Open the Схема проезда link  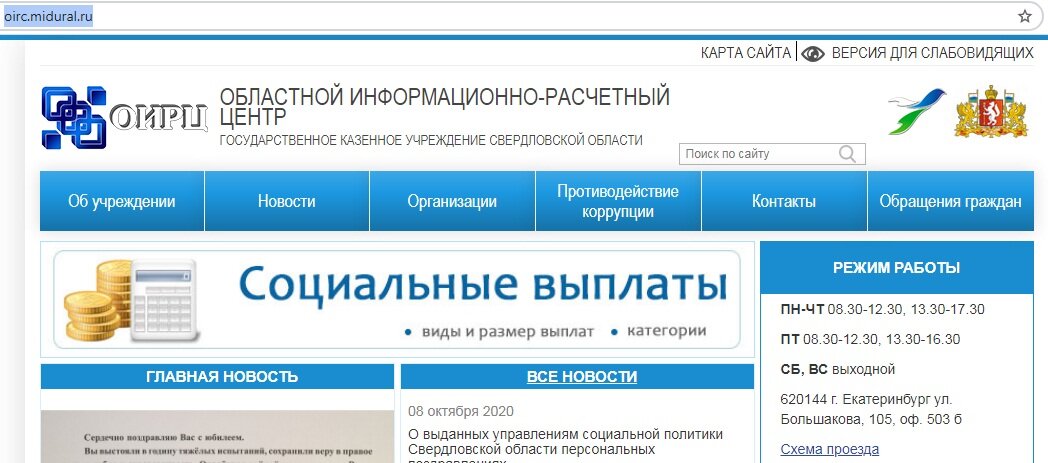click(x=829, y=449)
